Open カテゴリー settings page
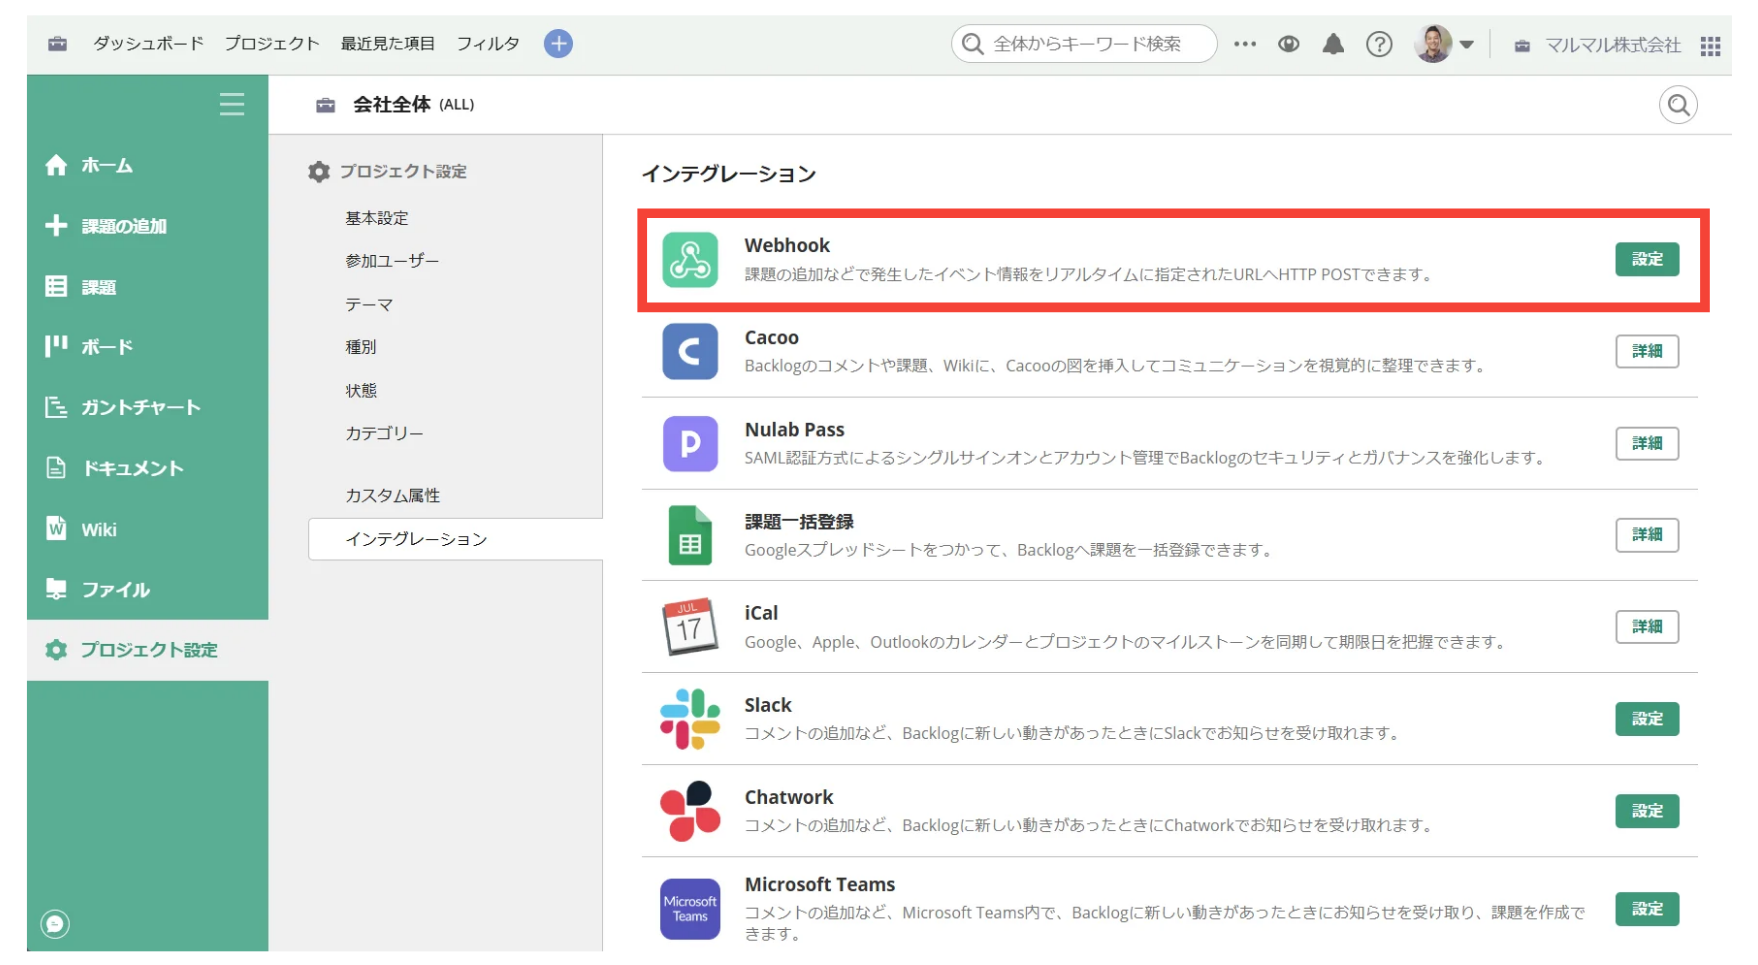1758x965 pixels. point(384,434)
